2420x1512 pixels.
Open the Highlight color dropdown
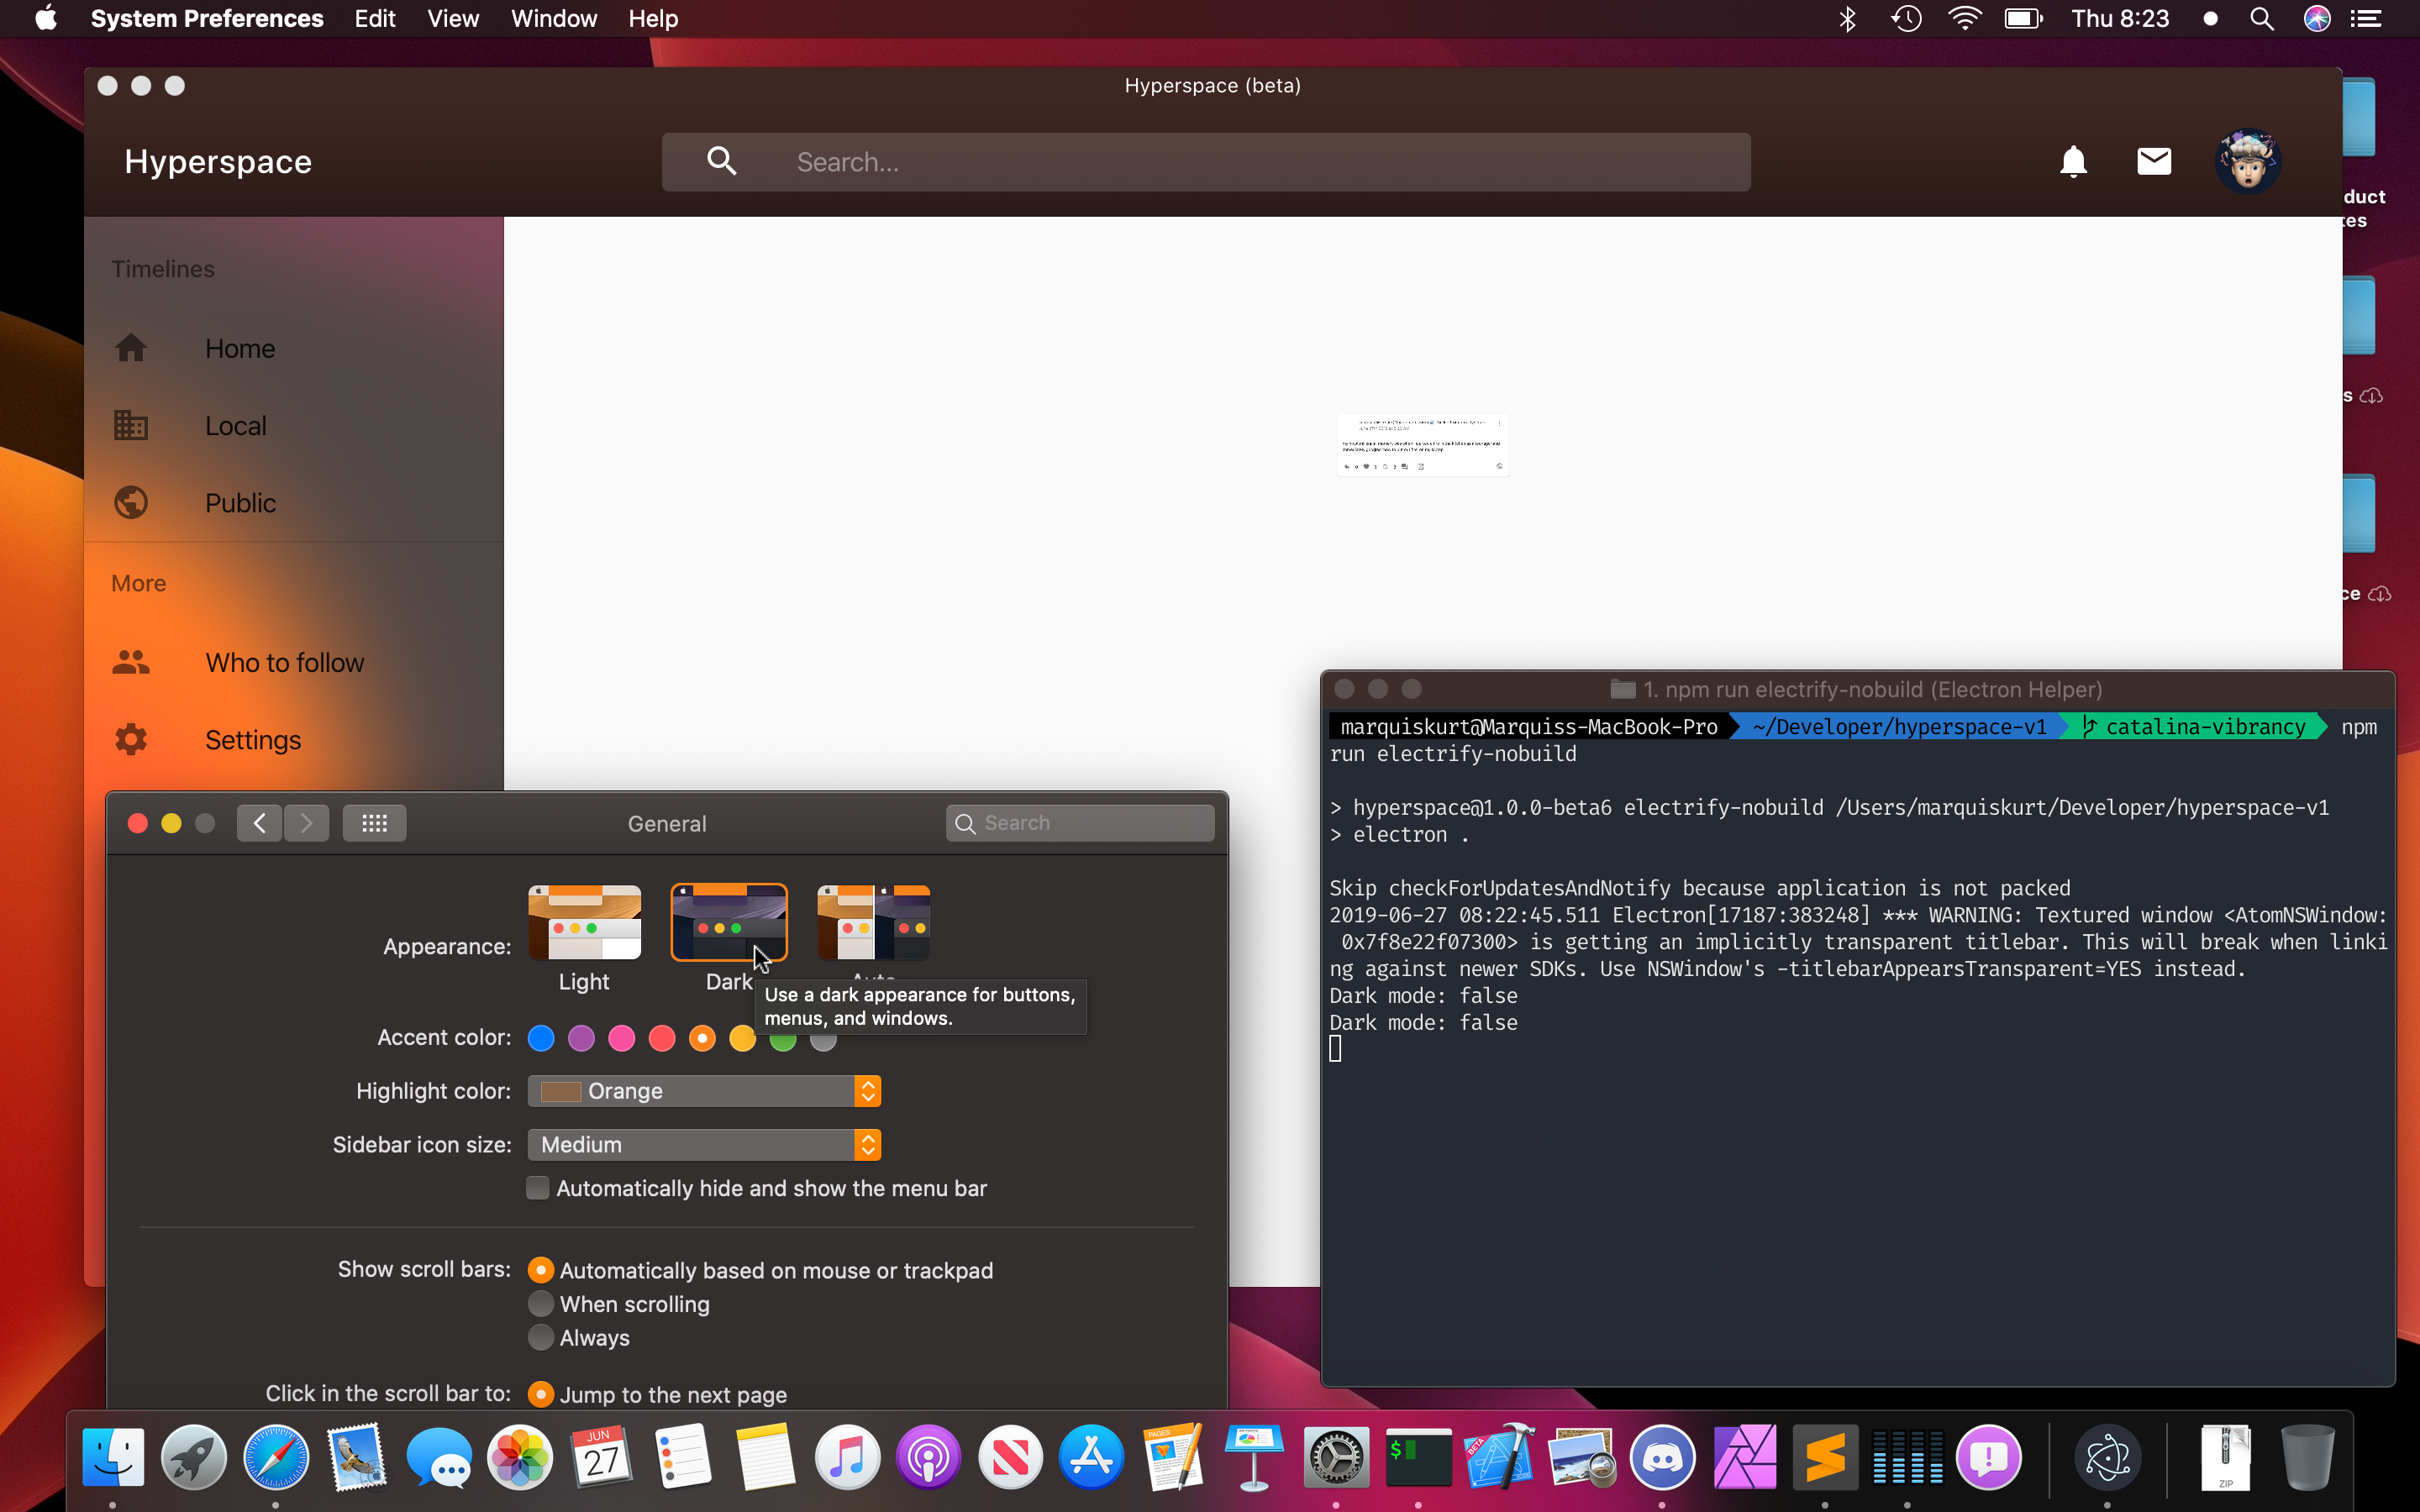pos(704,1090)
